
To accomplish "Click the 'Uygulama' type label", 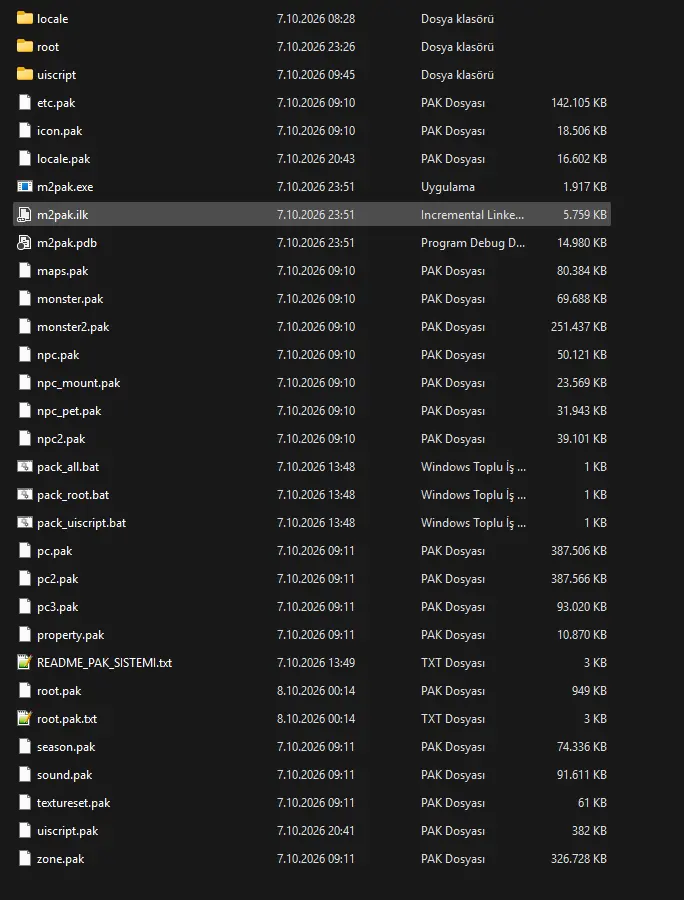I will pos(448,187).
